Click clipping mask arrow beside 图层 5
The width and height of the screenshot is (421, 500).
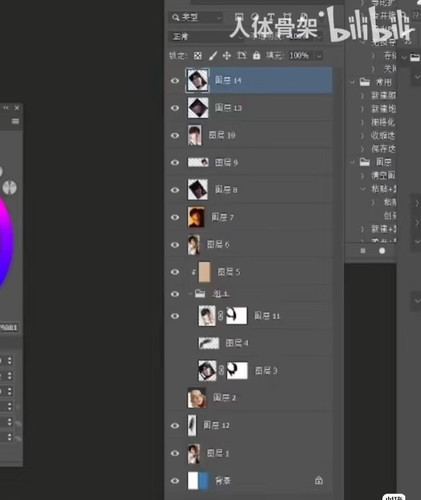click(x=194, y=272)
